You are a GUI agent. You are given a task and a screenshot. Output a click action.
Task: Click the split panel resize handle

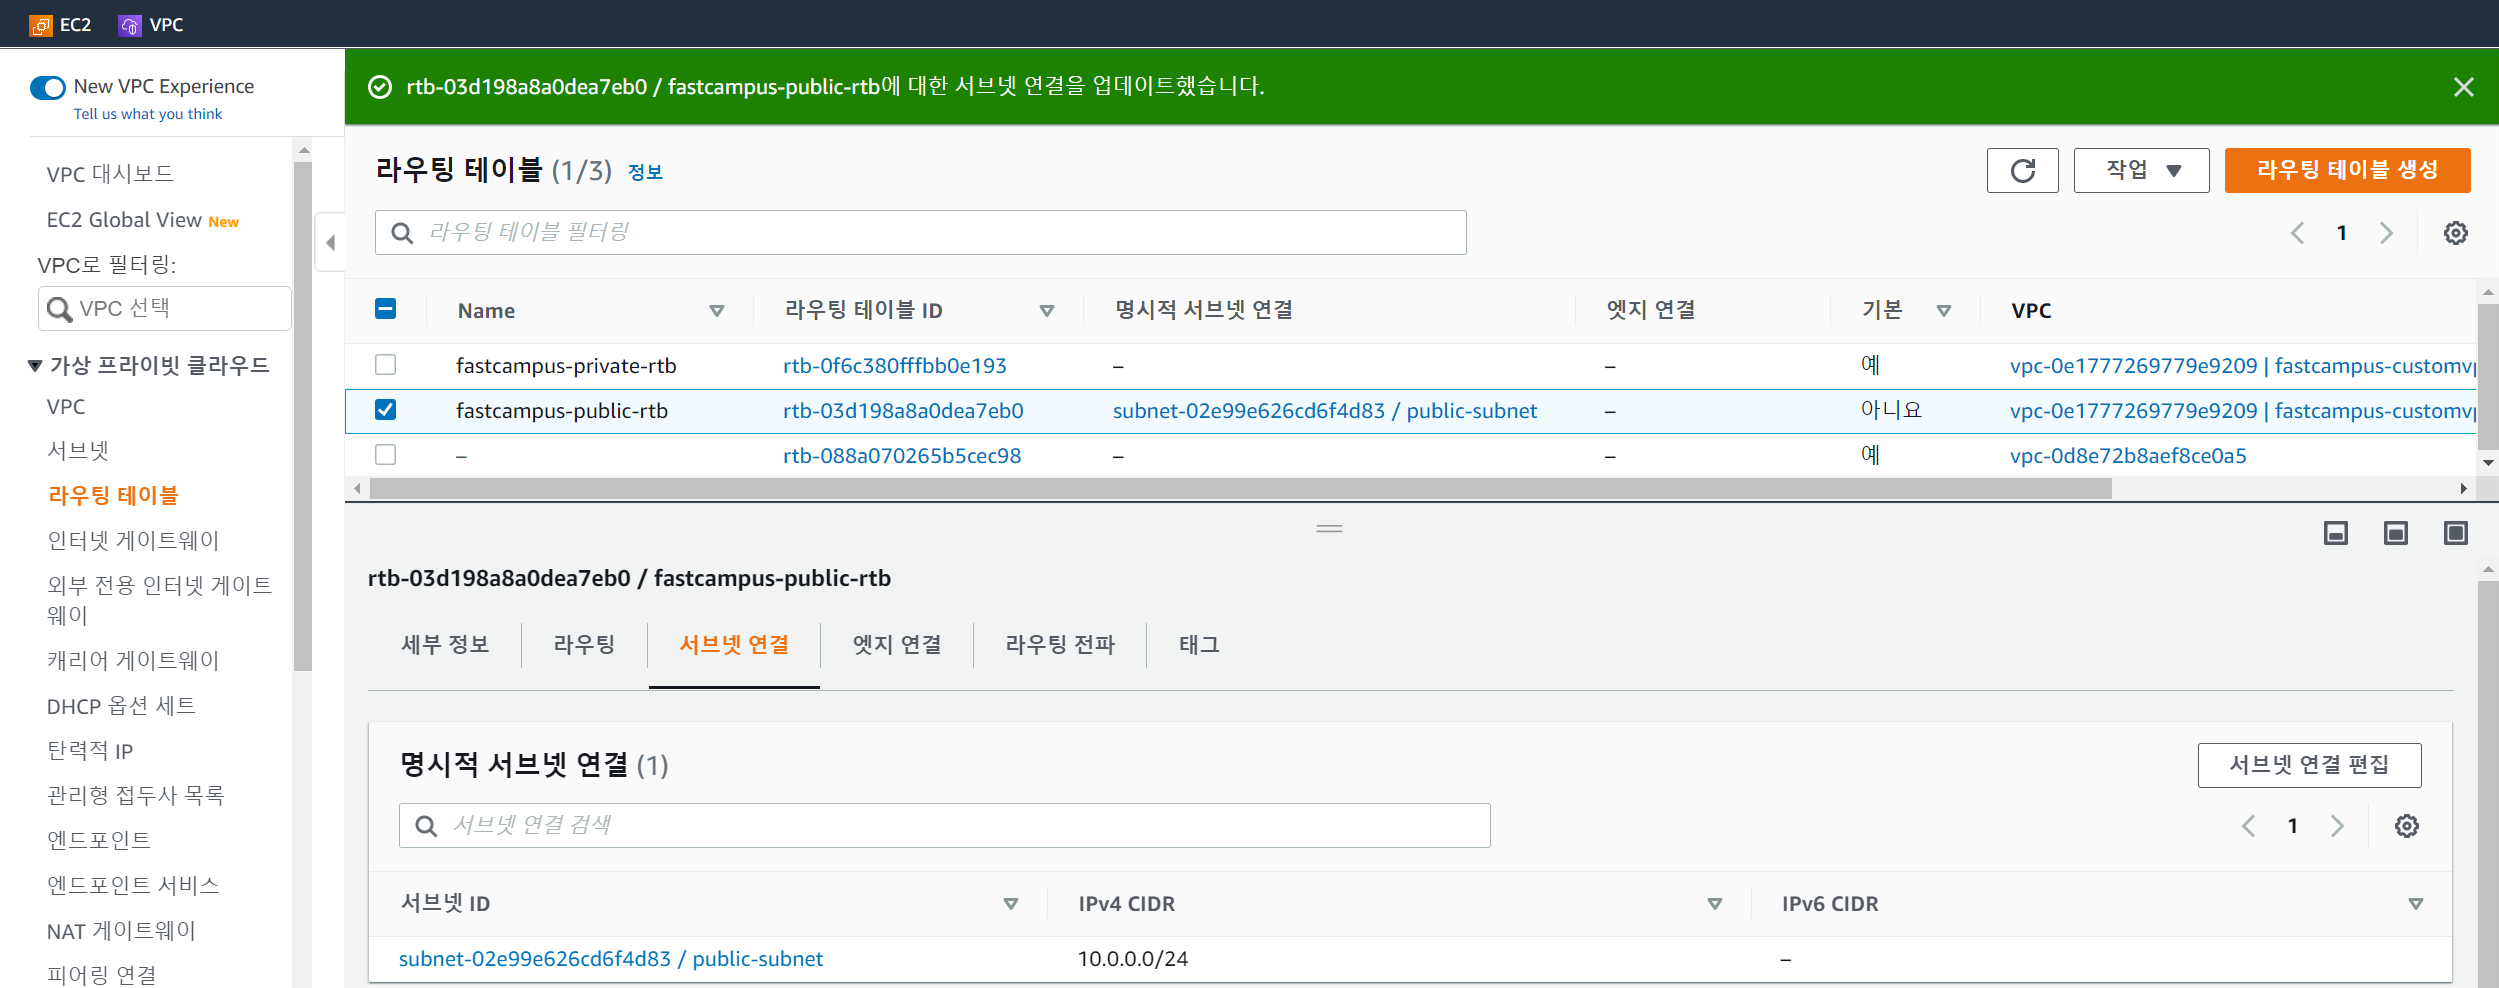[1329, 529]
